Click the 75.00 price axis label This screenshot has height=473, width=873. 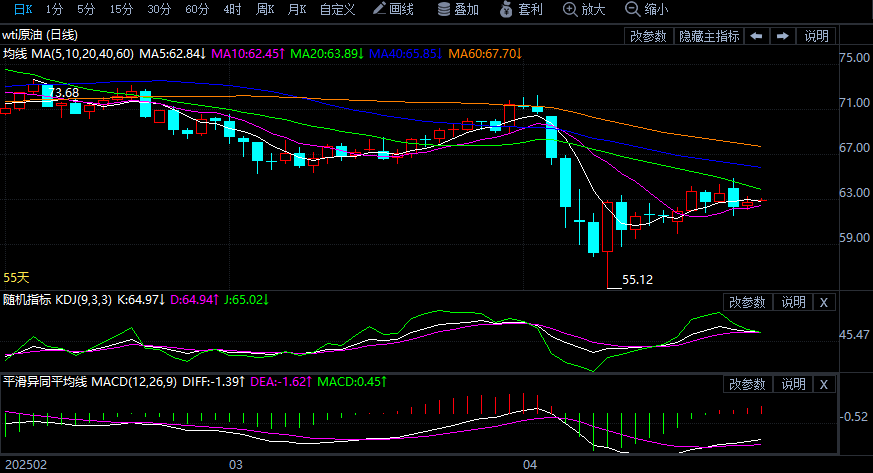[x=854, y=58]
